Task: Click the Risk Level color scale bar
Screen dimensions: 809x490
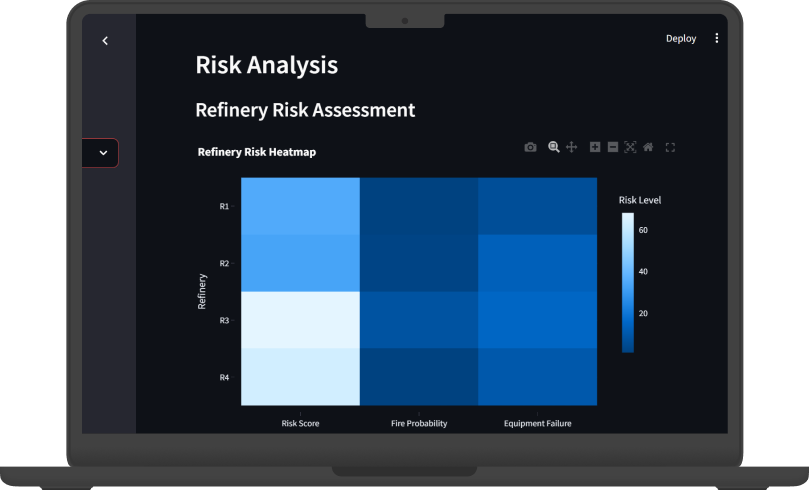Action: 627,283
